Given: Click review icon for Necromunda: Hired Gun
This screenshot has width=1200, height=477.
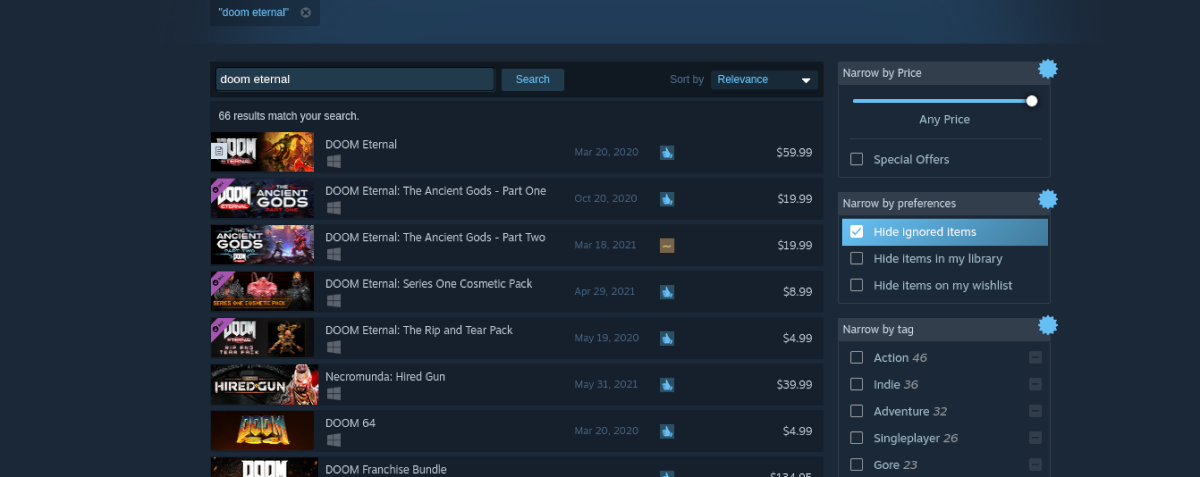Looking at the screenshot, I should tap(667, 385).
